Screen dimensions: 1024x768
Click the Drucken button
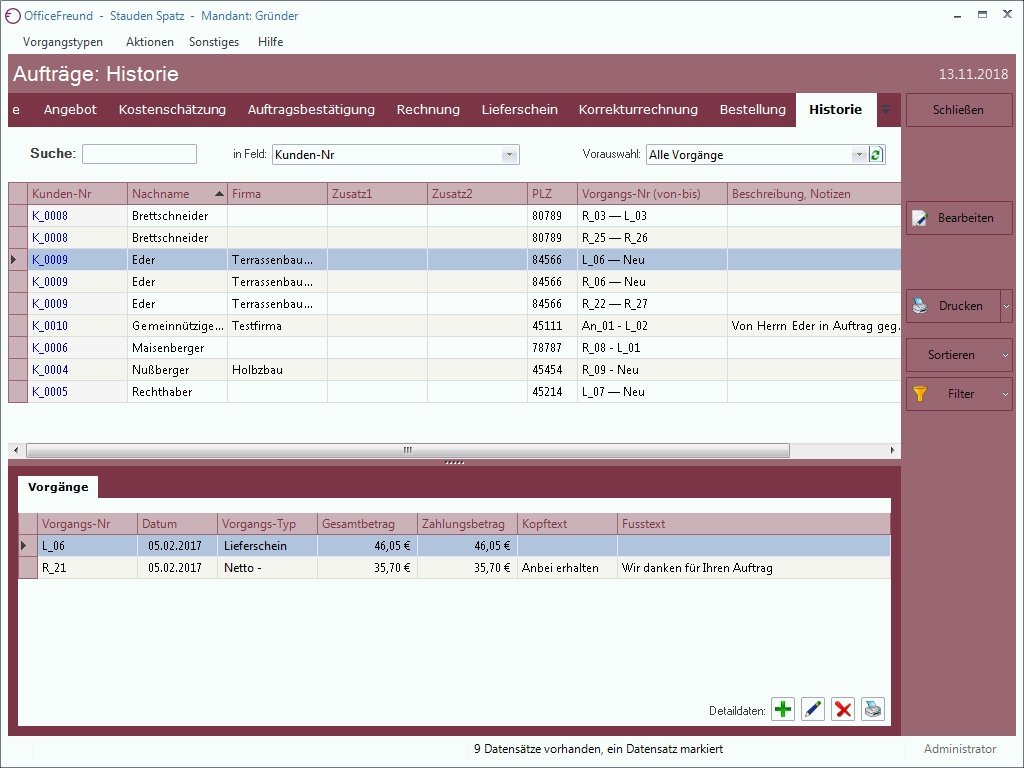pyautogui.click(x=953, y=306)
